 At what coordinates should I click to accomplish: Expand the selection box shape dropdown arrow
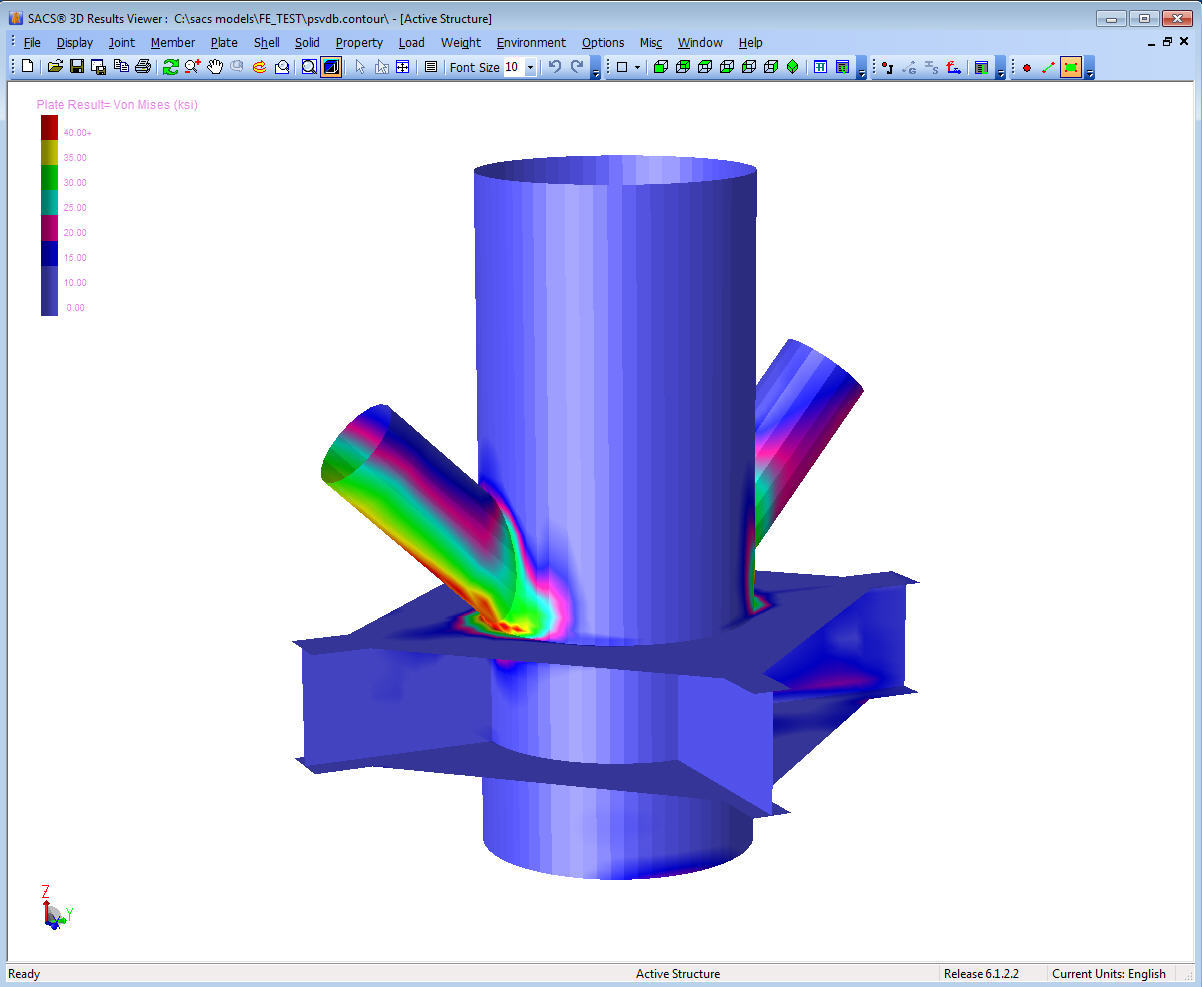637,67
